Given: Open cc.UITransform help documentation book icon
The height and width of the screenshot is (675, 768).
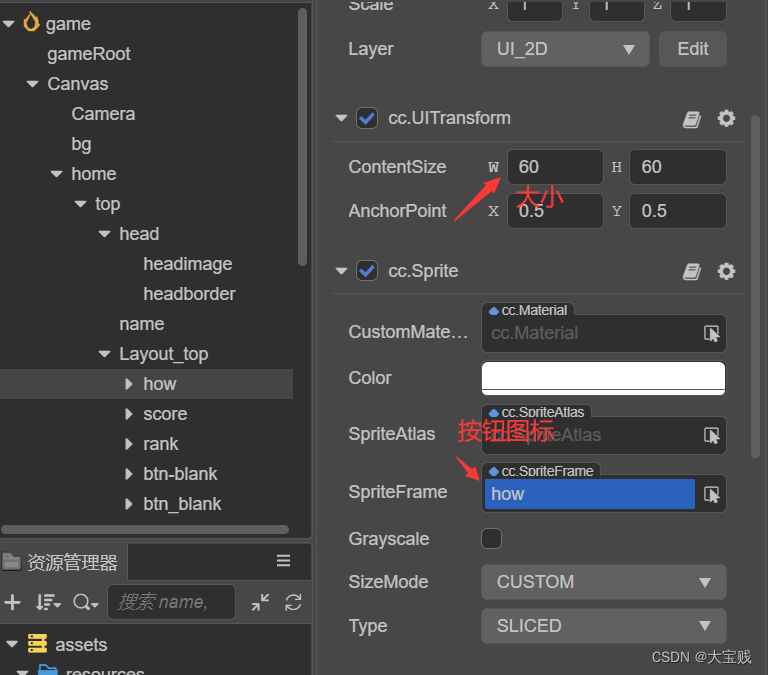Looking at the screenshot, I should (x=692, y=119).
